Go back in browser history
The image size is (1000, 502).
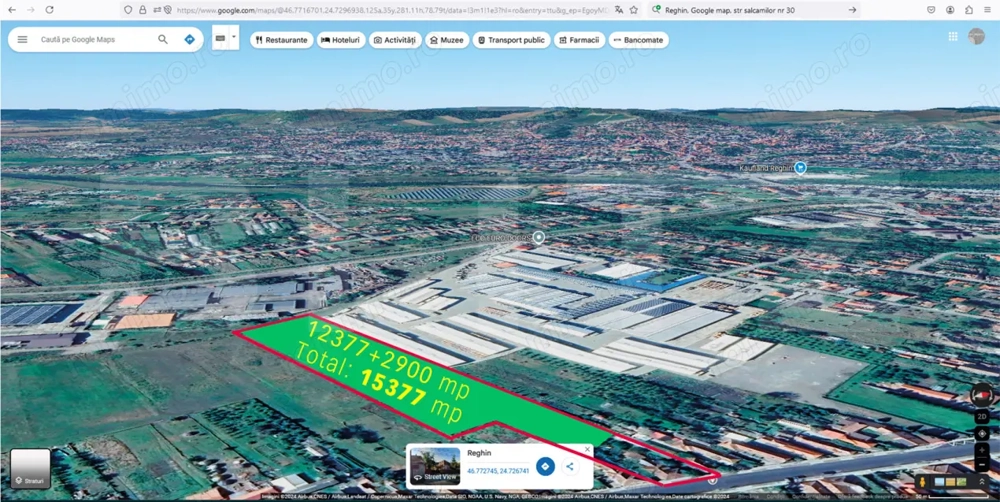12,10
